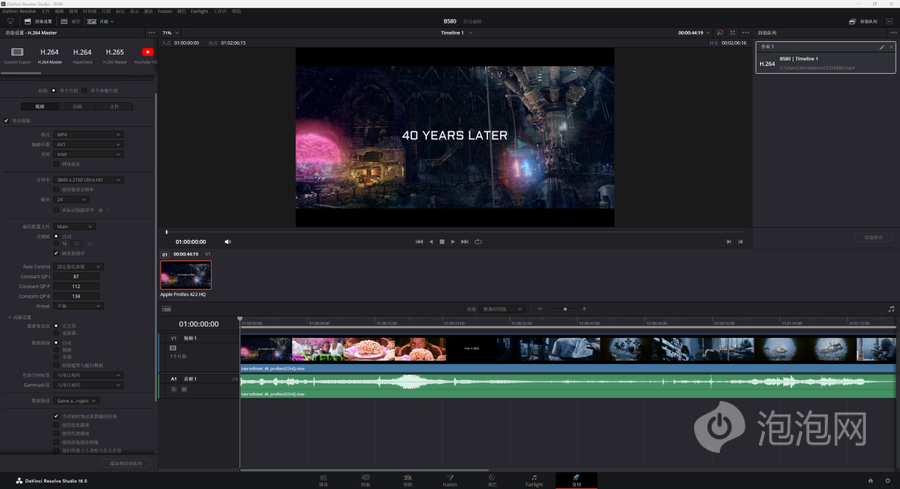Click the Add to Render Queue button
Viewport: 900px width, 489px height.
click(x=126, y=463)
